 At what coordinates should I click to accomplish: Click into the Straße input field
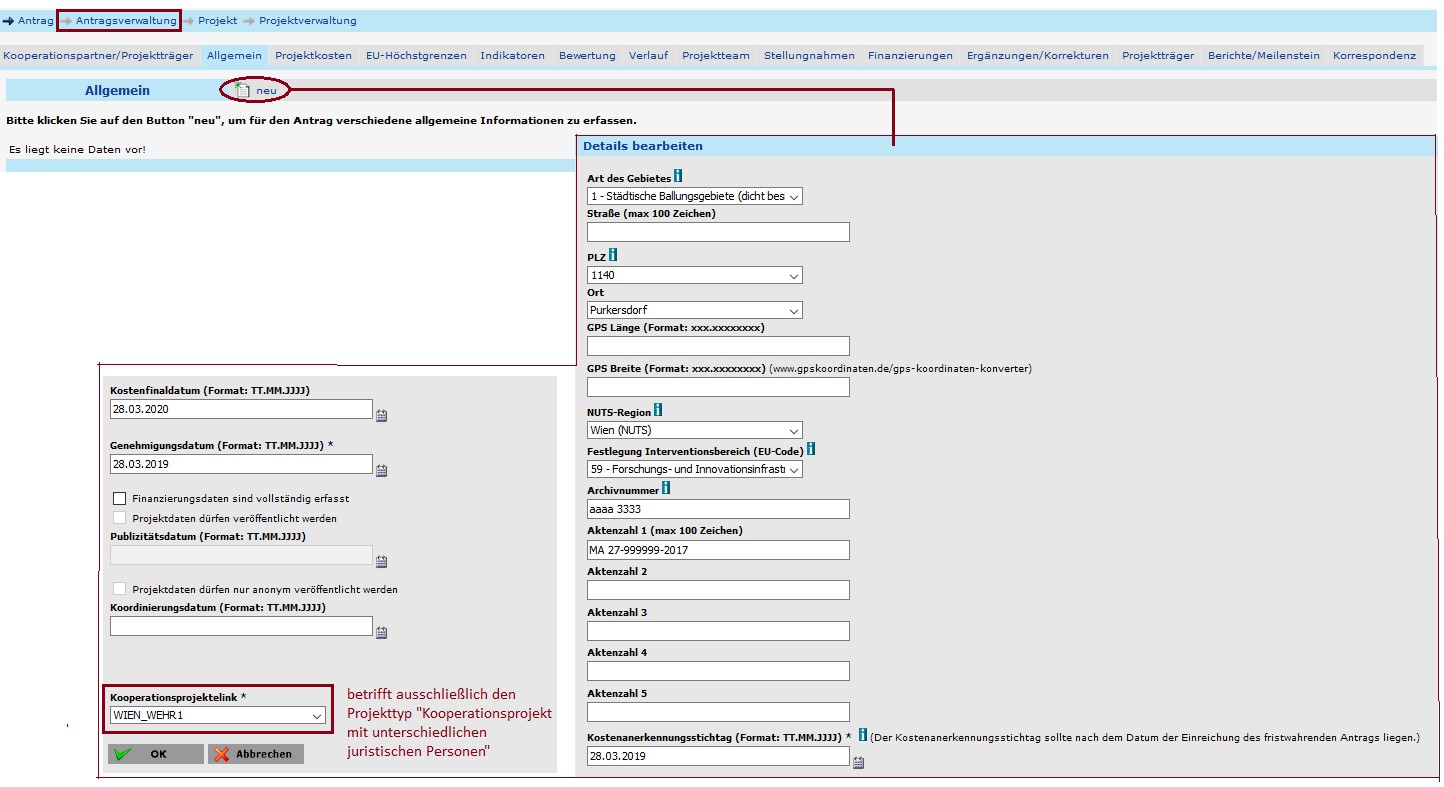[x=718, y=232]
